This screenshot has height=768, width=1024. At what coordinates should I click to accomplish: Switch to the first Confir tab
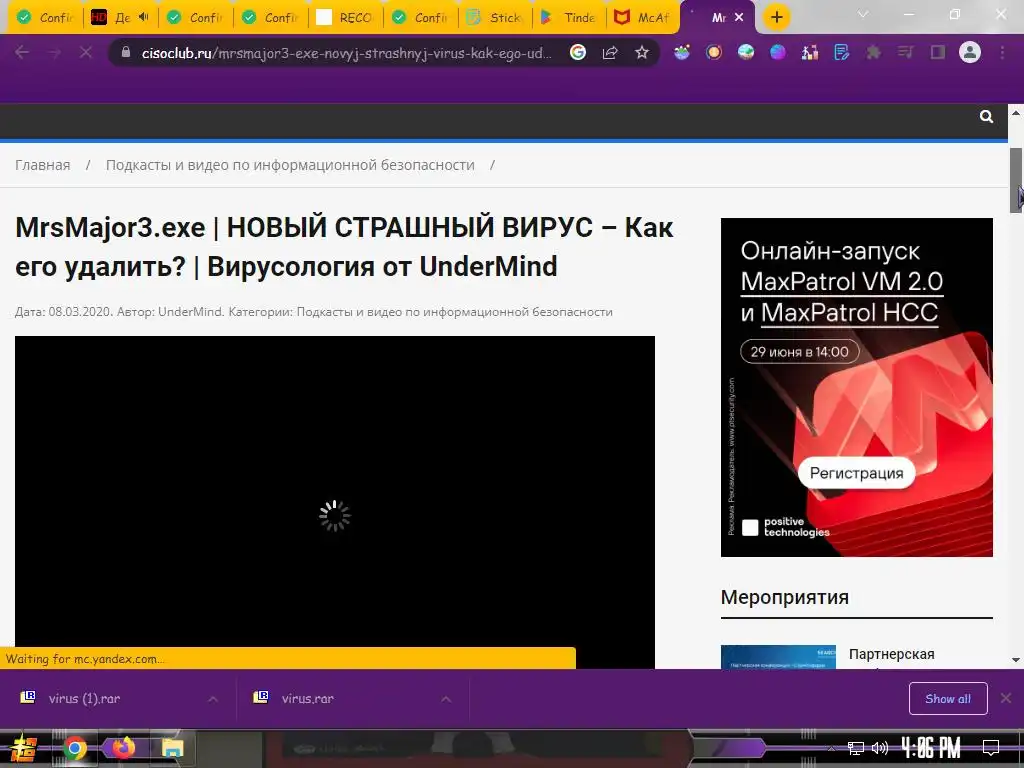pos(45,18)
